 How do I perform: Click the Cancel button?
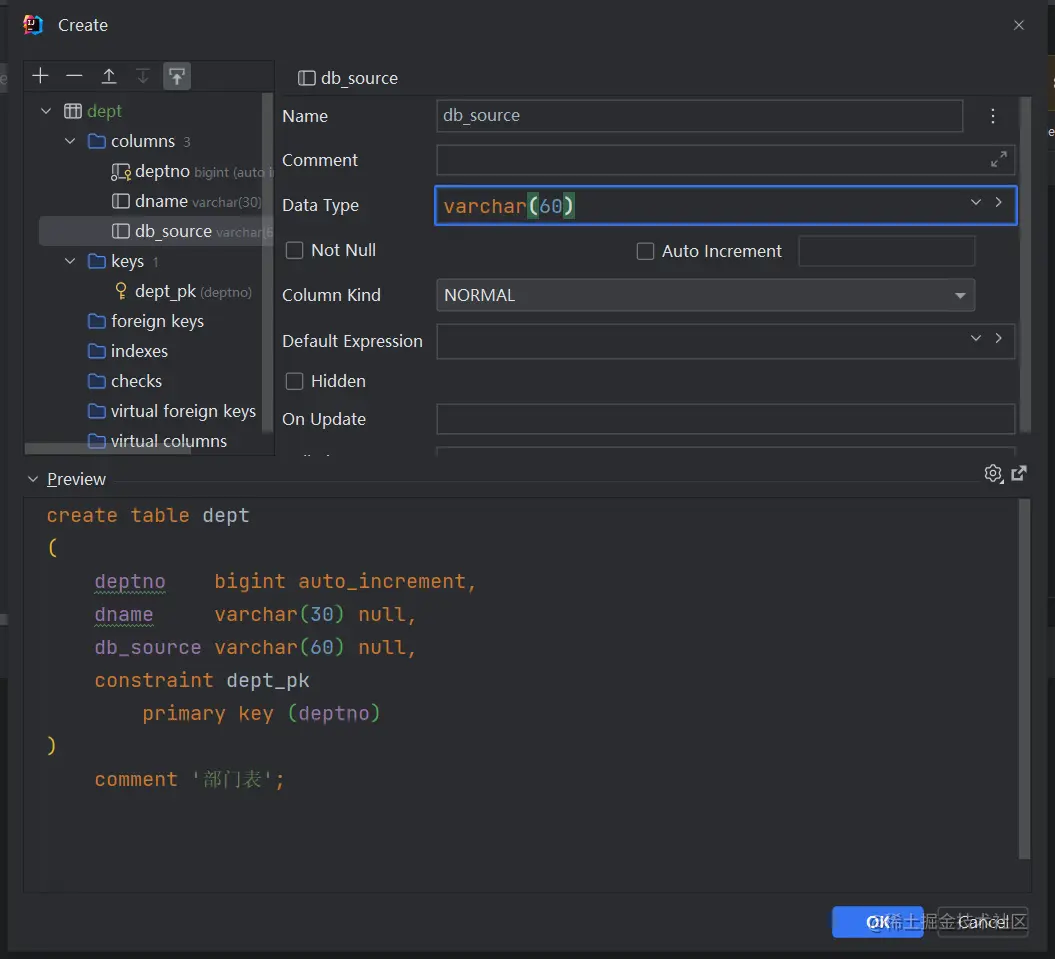(983, 922)
